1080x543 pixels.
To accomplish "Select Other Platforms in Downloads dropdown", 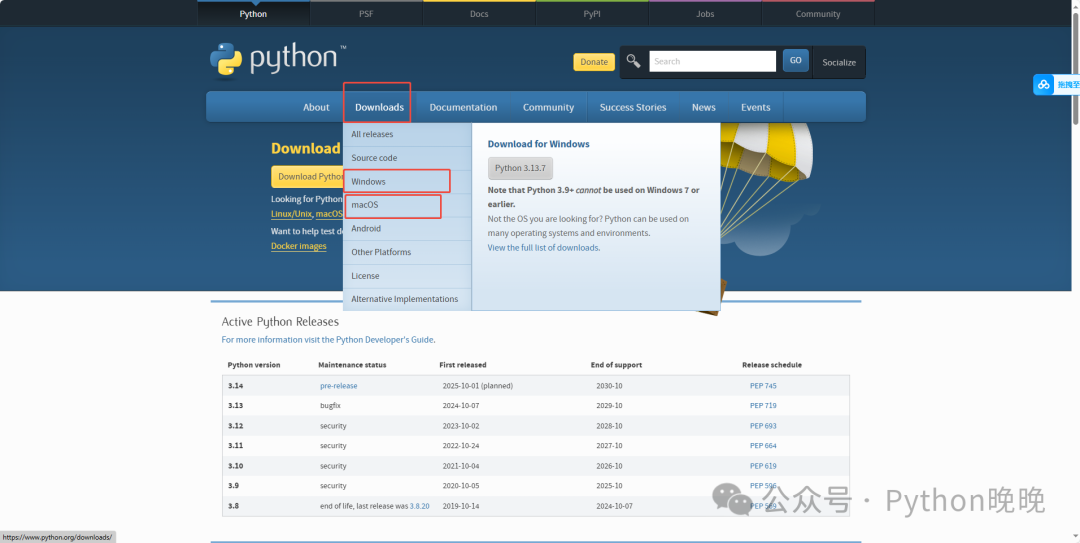I will (407, 252).
